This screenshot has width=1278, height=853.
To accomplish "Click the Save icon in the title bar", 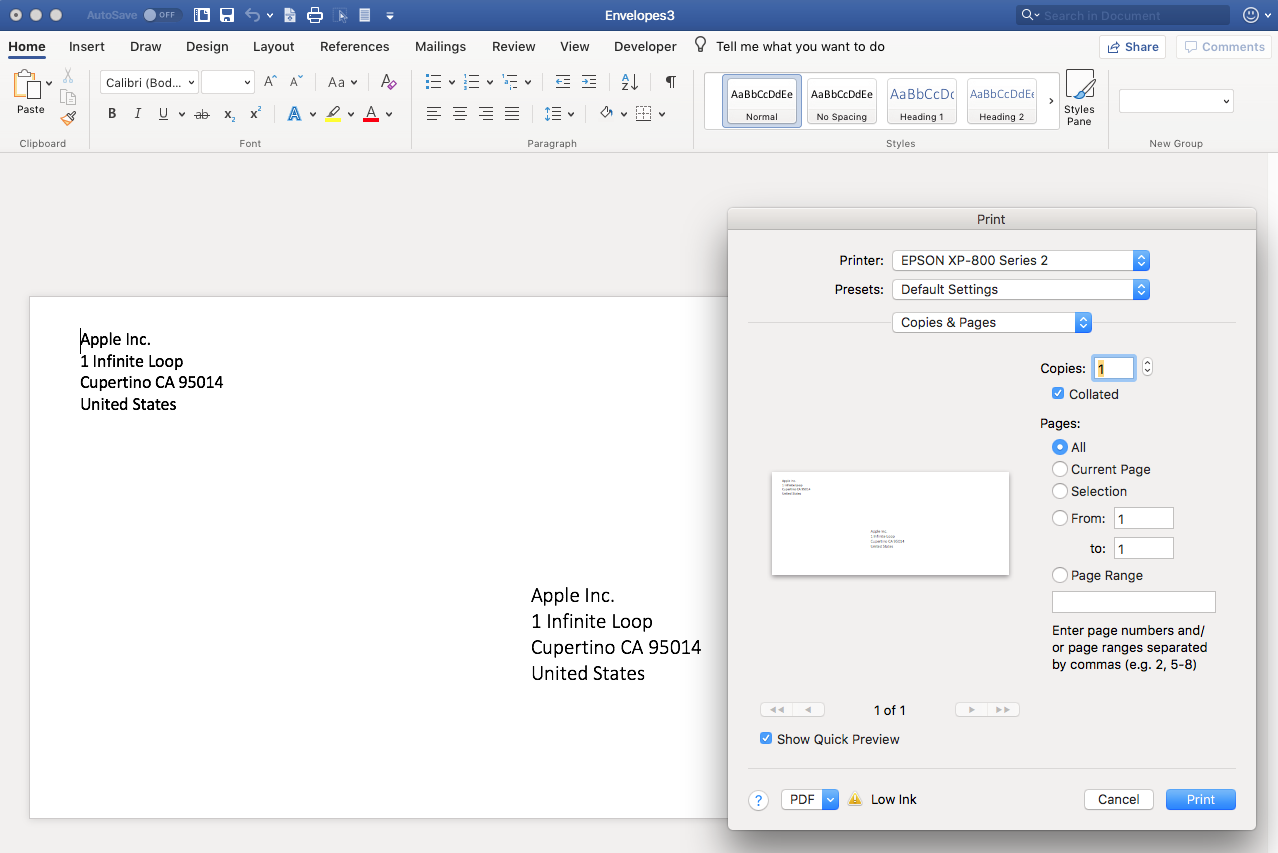I will pyautogui.click(x=227, y=15).
